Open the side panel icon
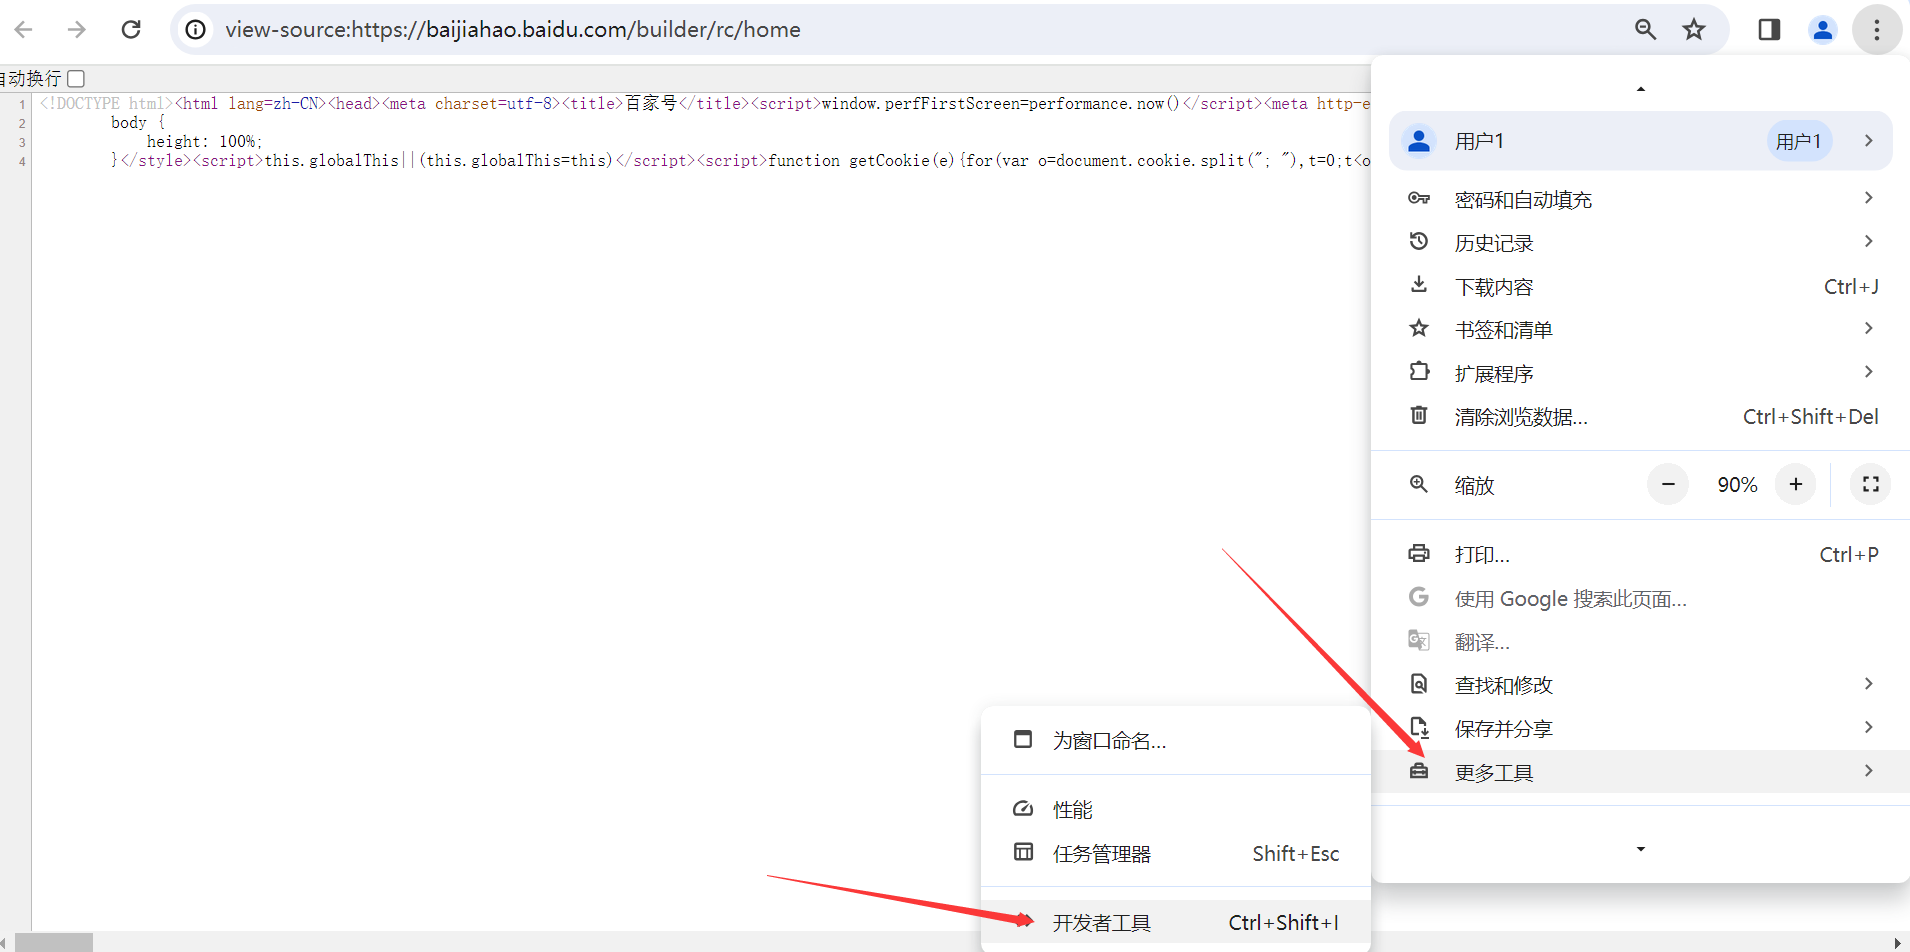Image resolution: width=1910 pixels, height=952 pixels. click(1769, 30)
